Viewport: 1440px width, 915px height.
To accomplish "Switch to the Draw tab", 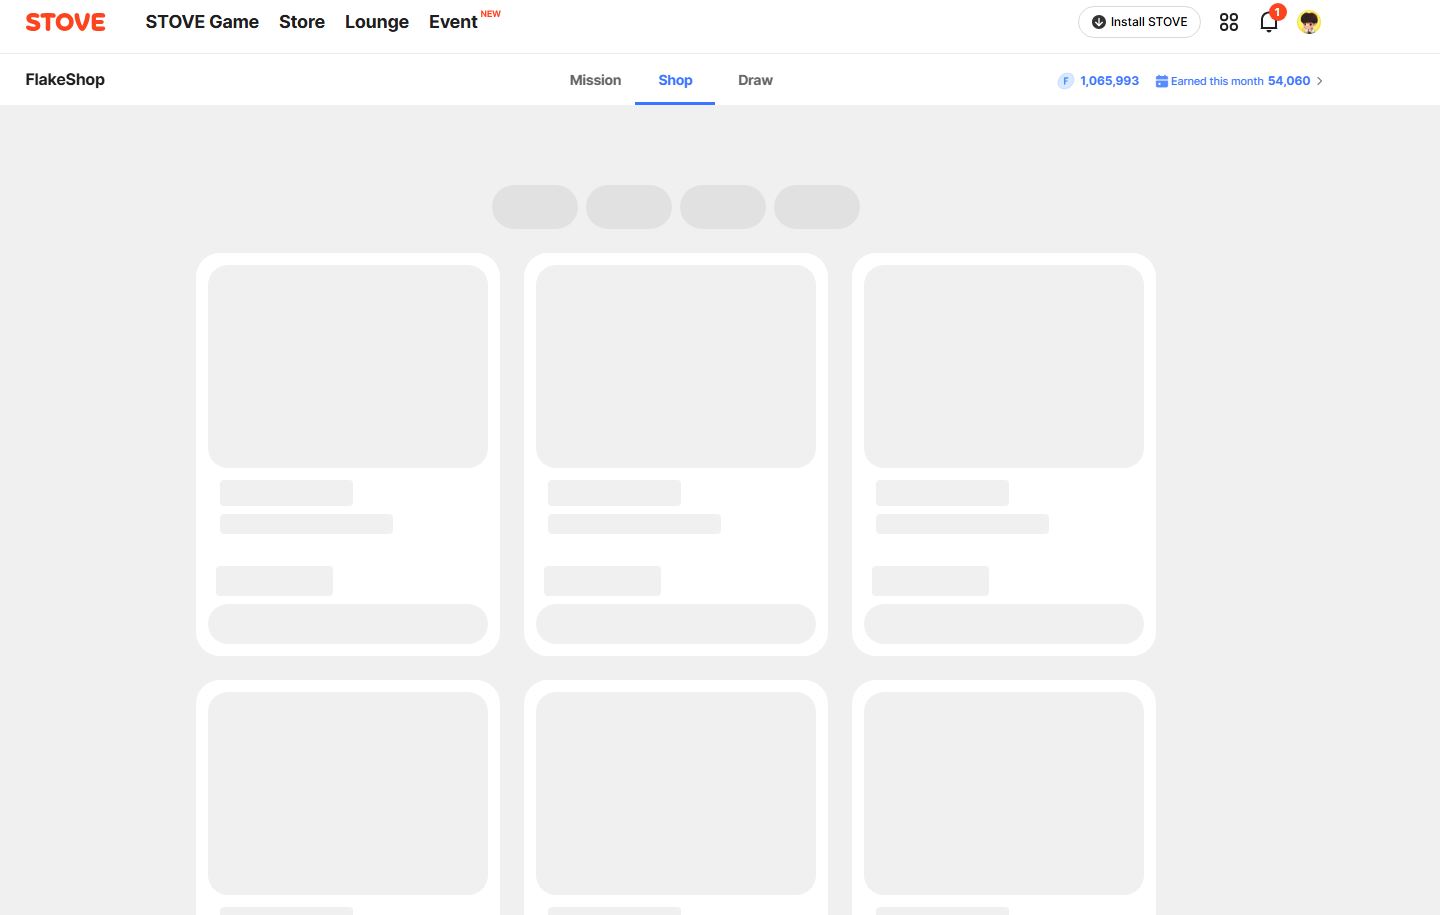I will [755, 80].
